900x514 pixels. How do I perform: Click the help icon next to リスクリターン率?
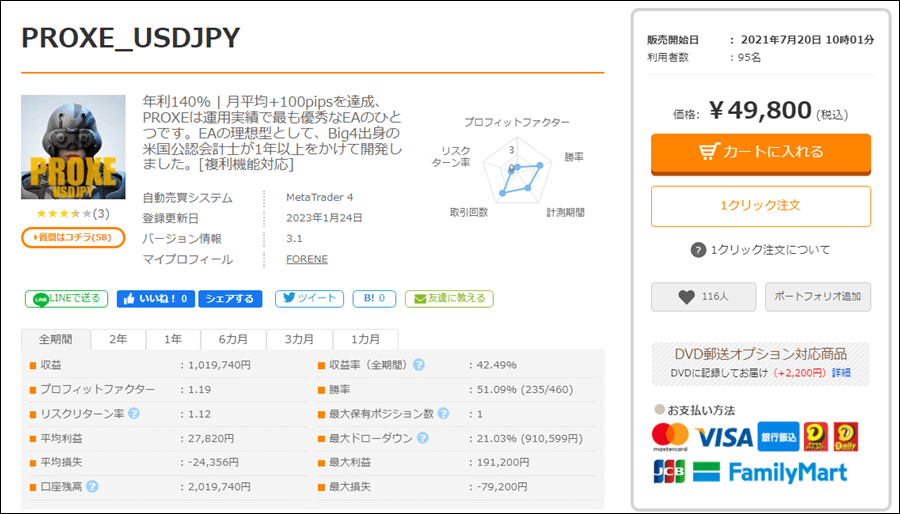point(133,413)
